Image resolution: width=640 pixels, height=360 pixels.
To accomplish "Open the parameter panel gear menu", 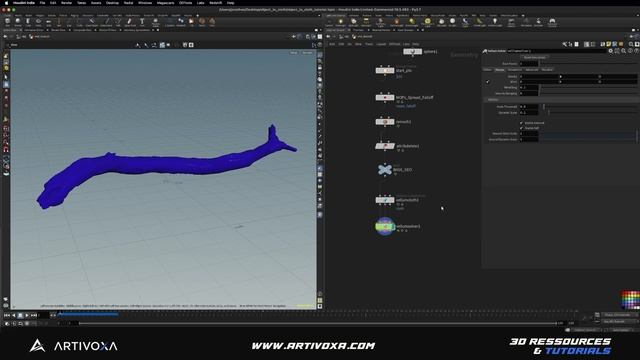I will [x=611, y=51].
